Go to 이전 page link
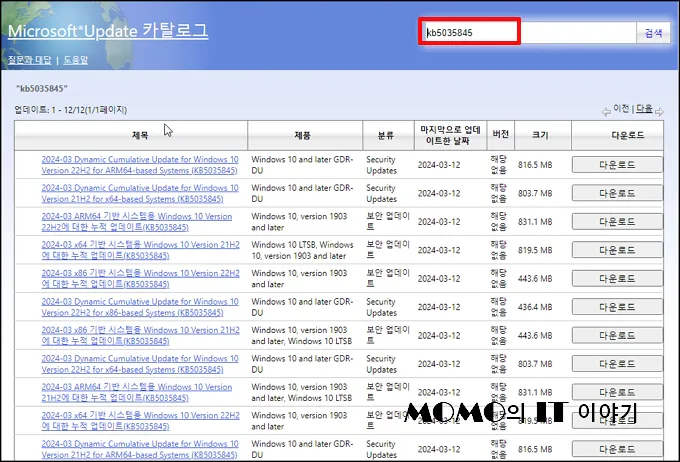680x462 pixels. [621, 108]
